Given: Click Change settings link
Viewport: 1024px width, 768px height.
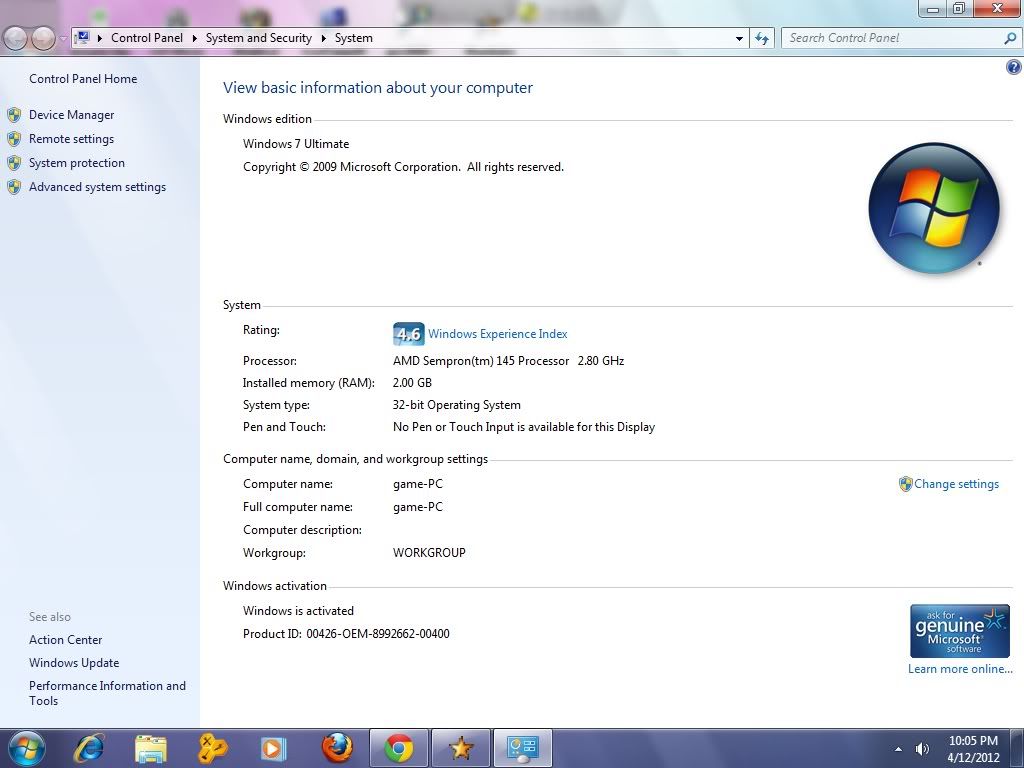Looking at the screenshot, I should (x=956, y=484).
